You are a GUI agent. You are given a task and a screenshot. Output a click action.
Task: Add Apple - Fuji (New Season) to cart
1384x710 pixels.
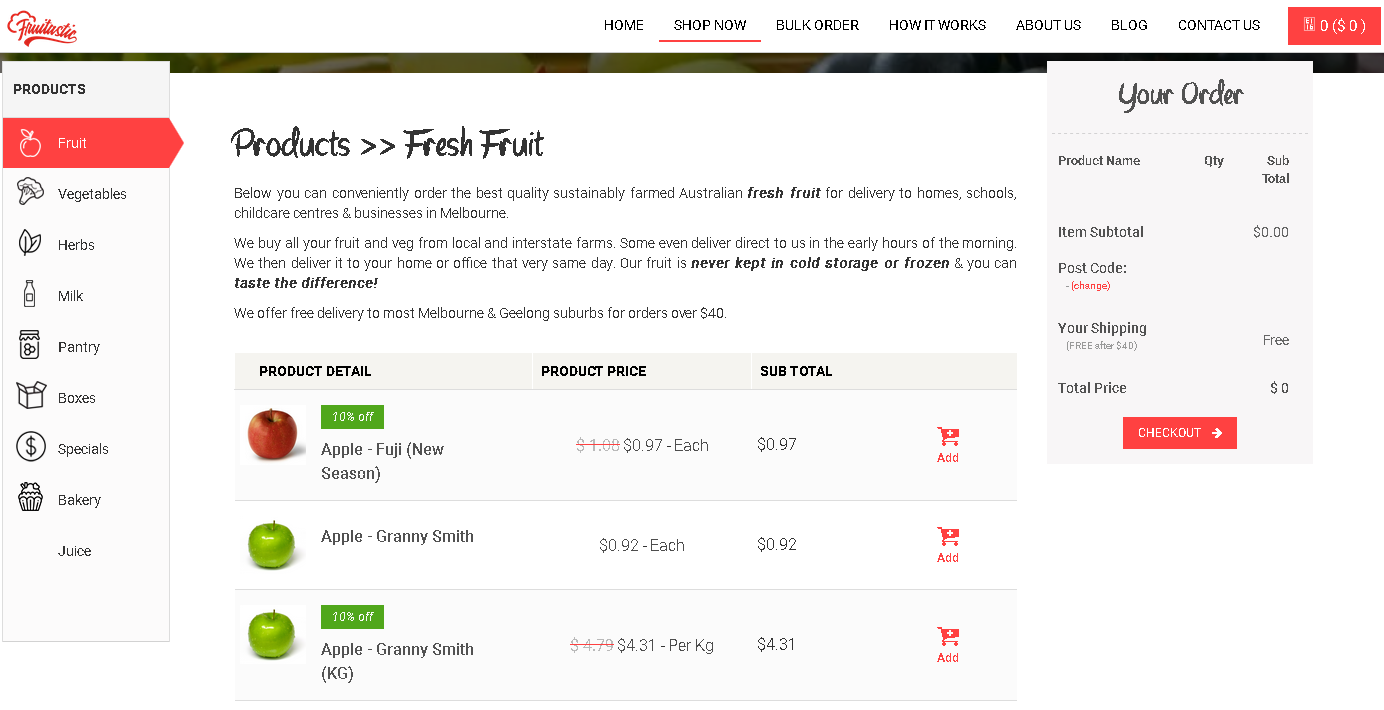coord(948,445)
